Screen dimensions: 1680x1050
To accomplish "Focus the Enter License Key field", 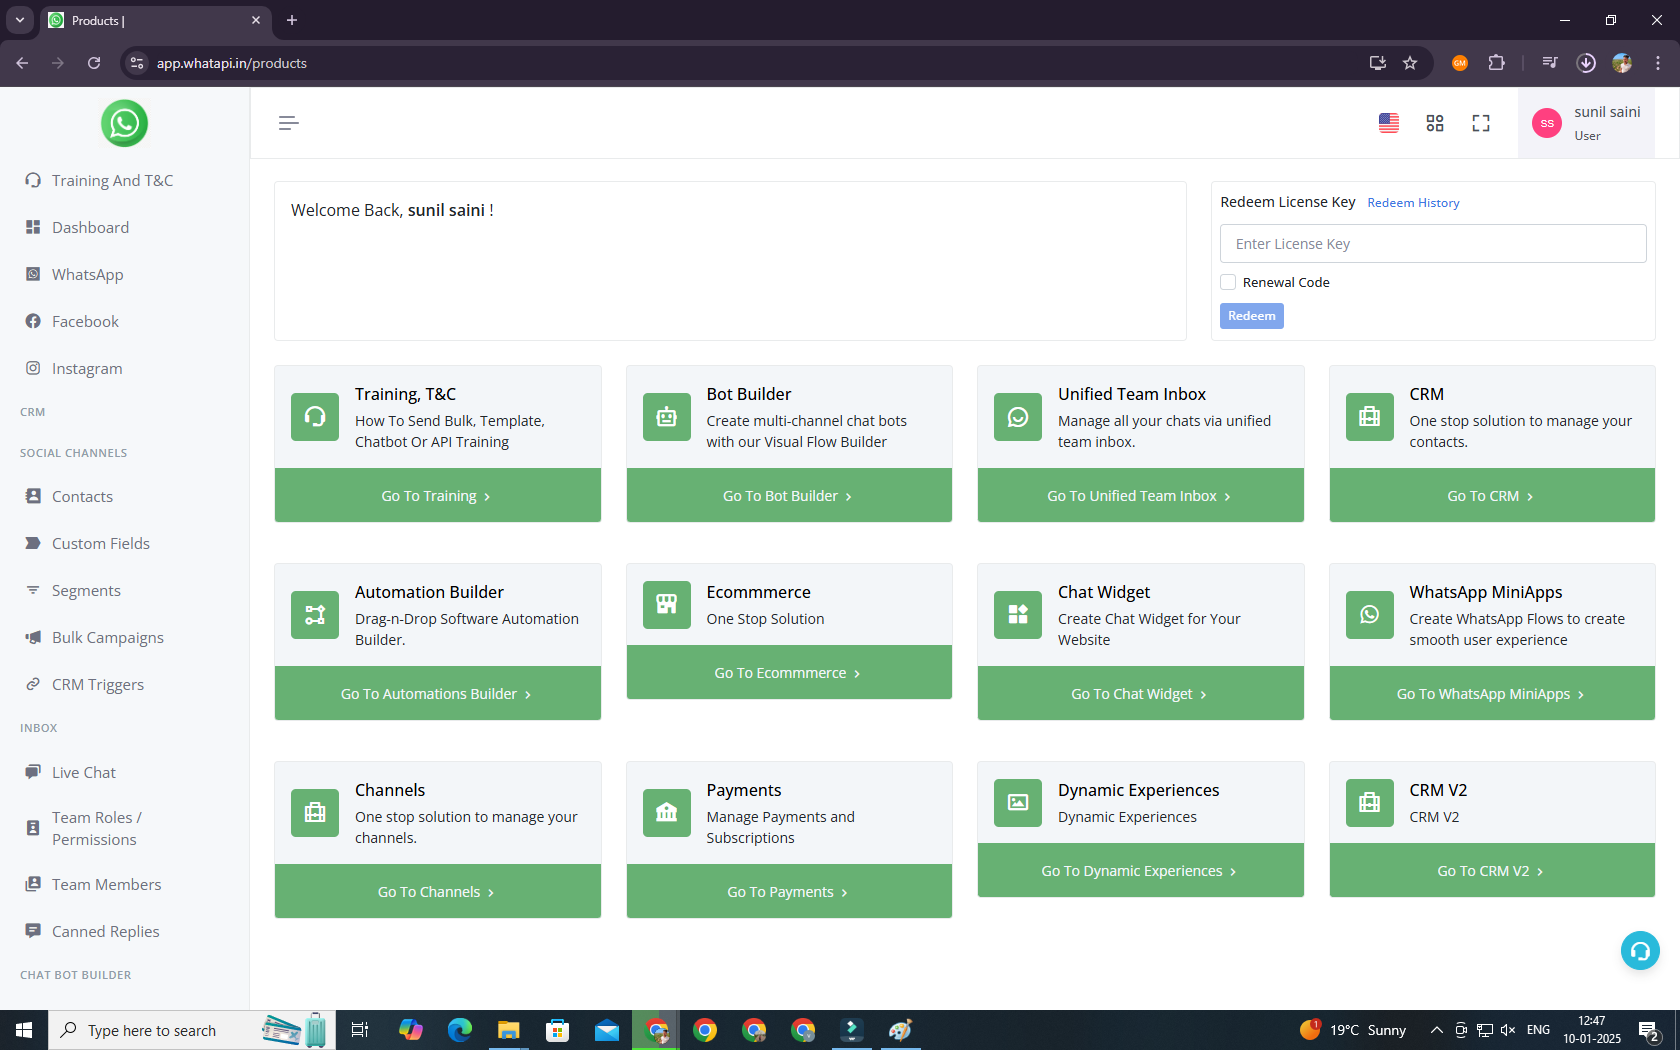I will click(1433, 244).
